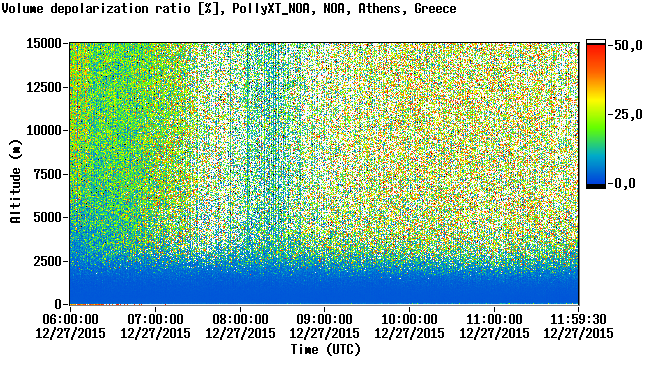
Task: Click the Altitude (m) axis title
Action: tap(16, 181)
